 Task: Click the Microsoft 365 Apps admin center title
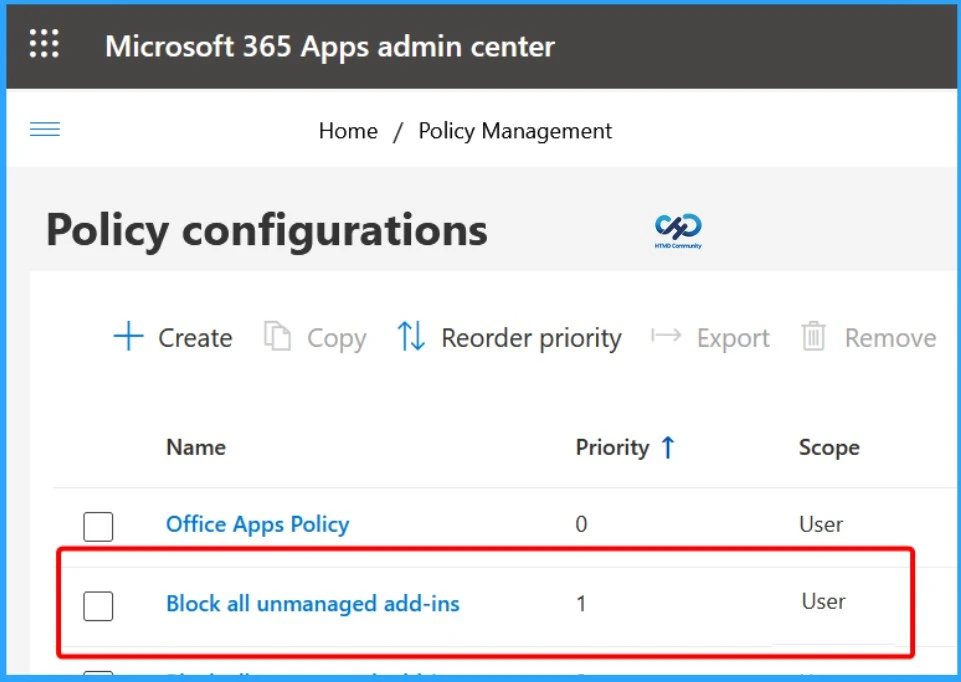click(x=330, y=47)
